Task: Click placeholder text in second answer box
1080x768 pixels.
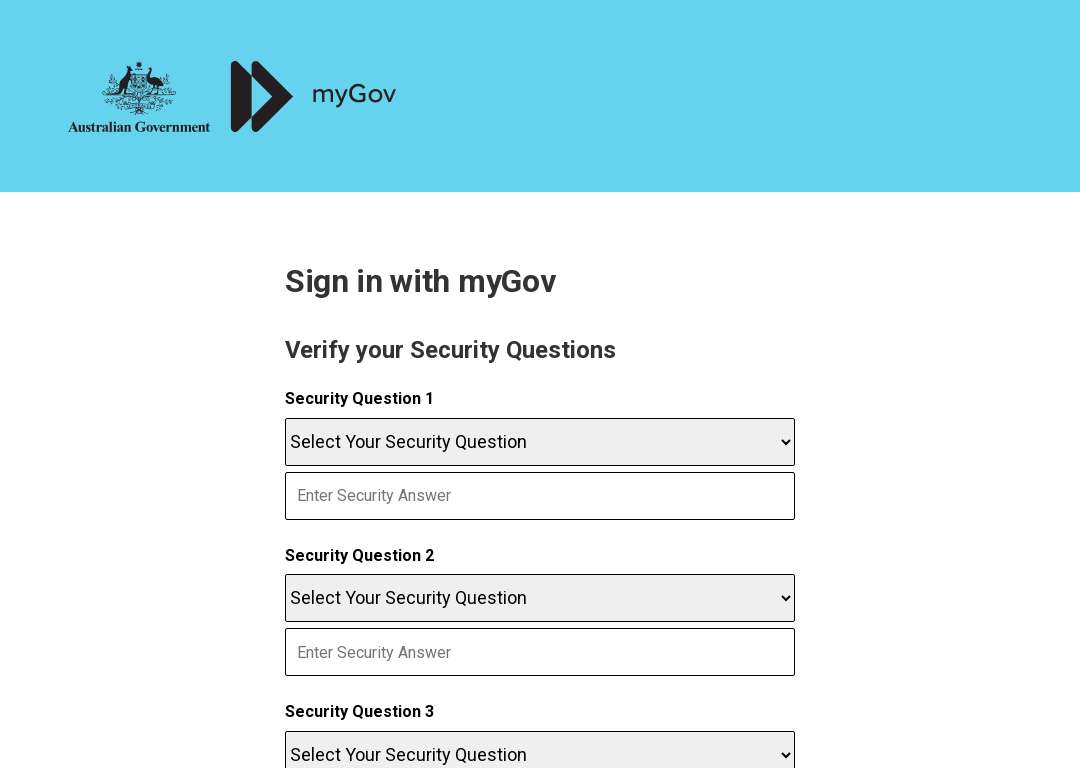Action: pos(374,652)
